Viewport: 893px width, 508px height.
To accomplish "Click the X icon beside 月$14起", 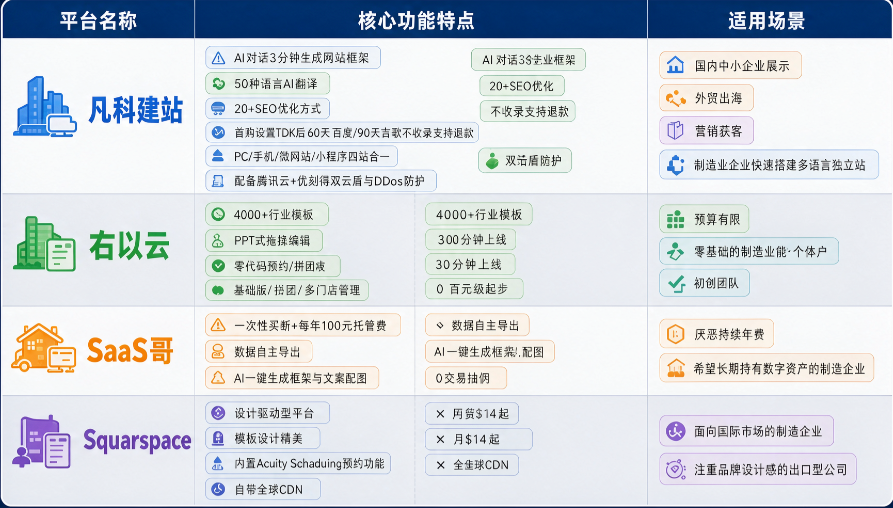I will tap(440, 440).
